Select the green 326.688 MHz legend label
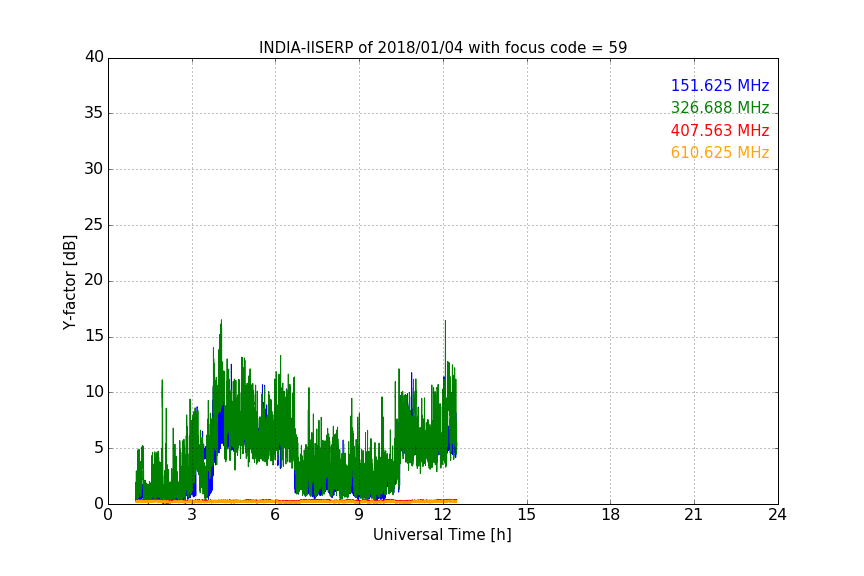The image size is (864, 576). click(x=720, y=107)
